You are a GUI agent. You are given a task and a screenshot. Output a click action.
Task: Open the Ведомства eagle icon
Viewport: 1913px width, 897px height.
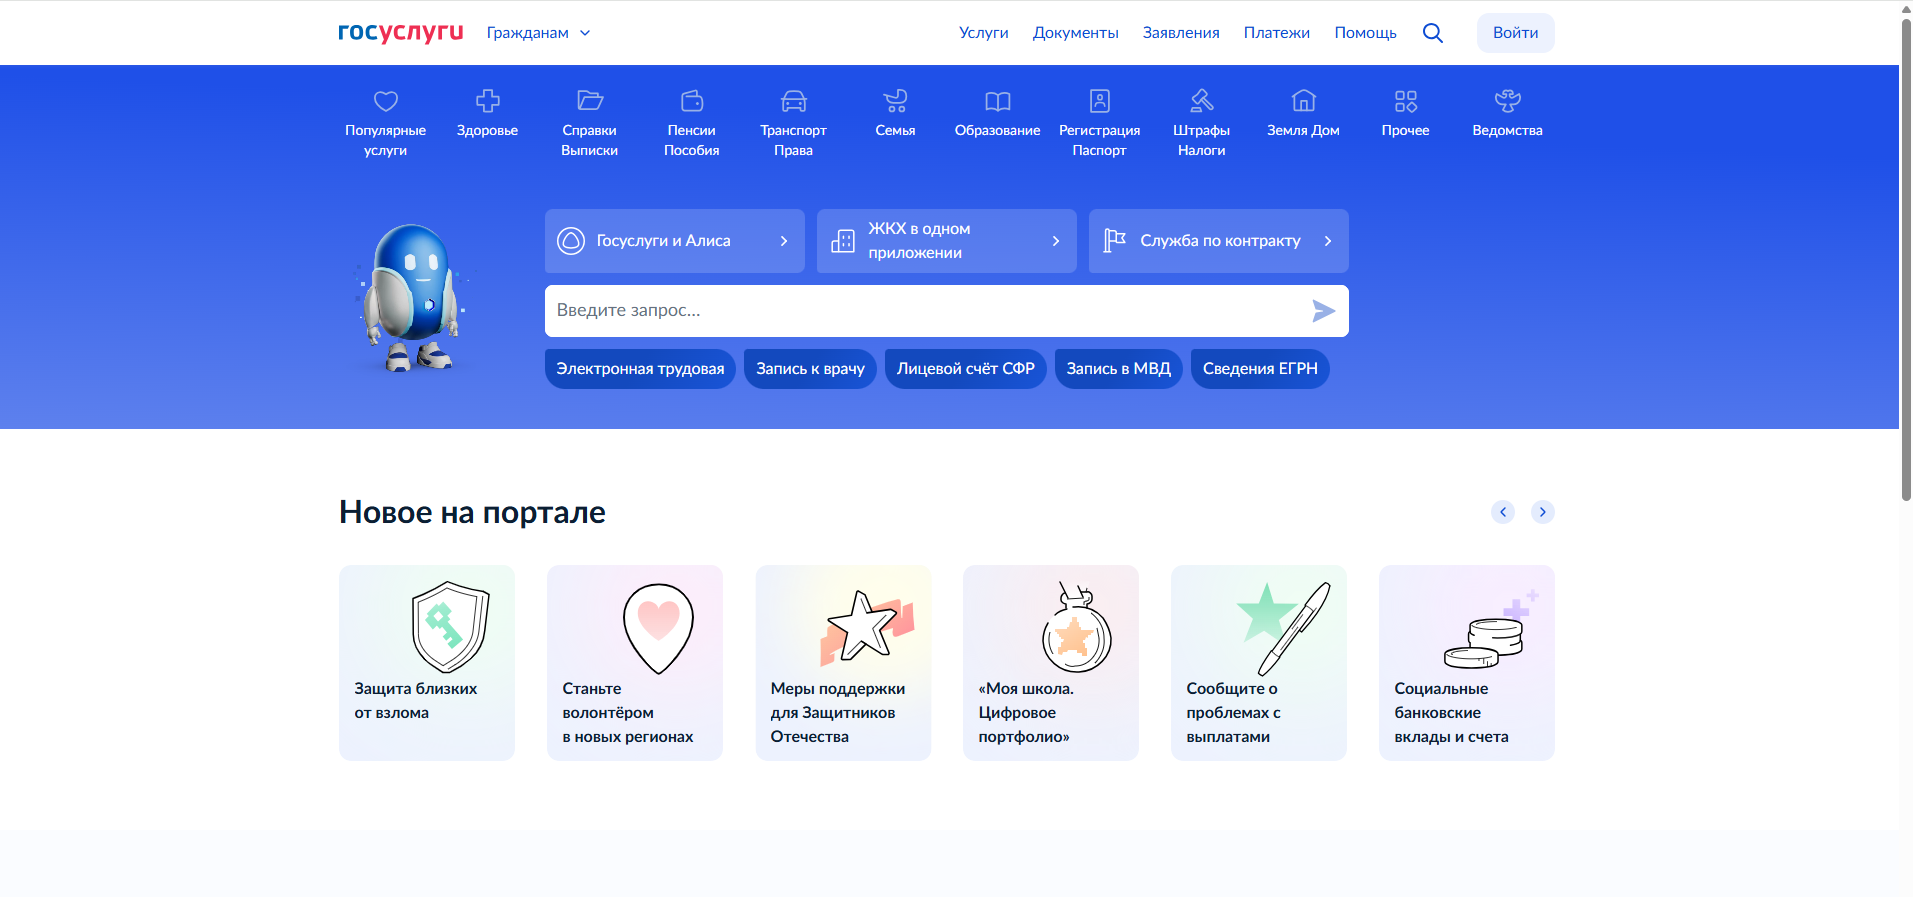1508,101
